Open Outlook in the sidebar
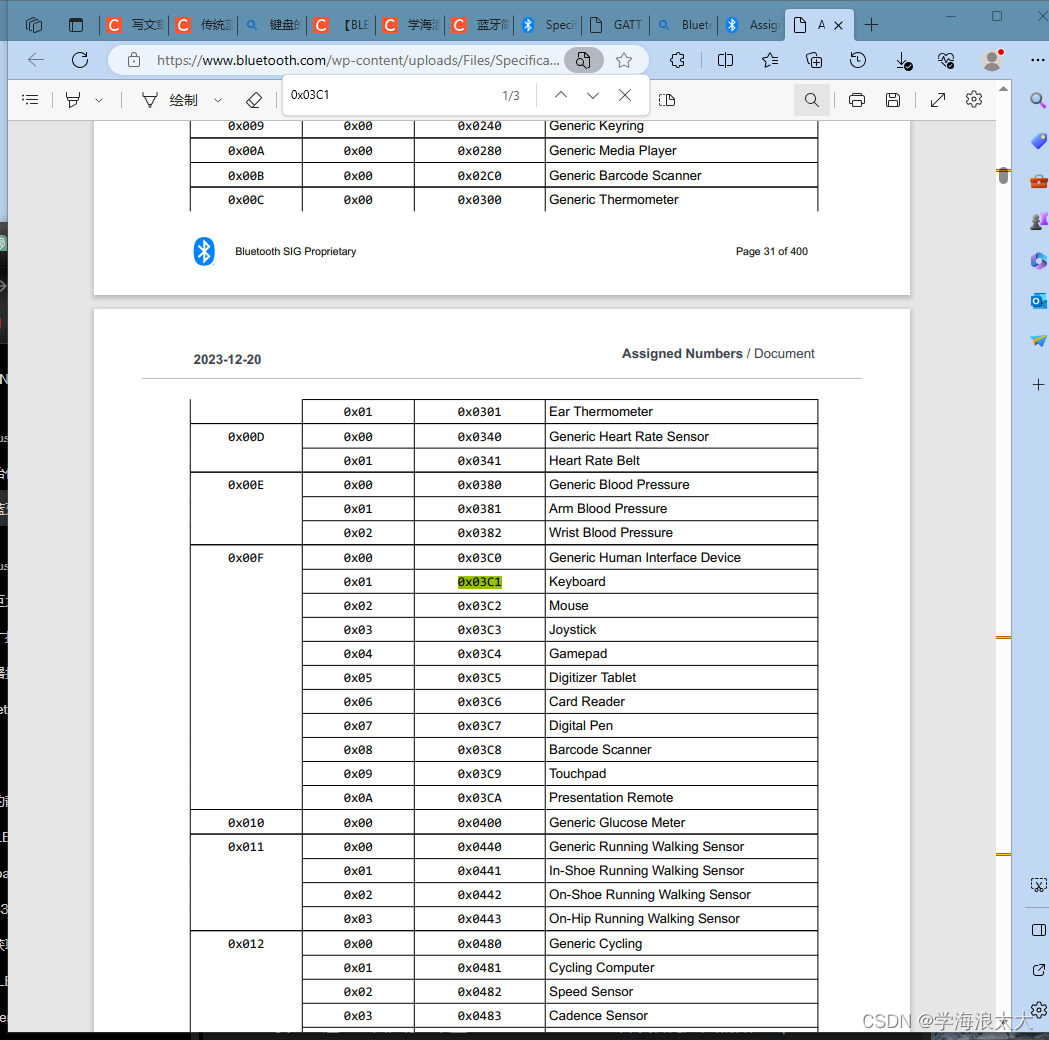Image resolution: width=1049 pixels, height=1040 pixels. (1038, 301)
